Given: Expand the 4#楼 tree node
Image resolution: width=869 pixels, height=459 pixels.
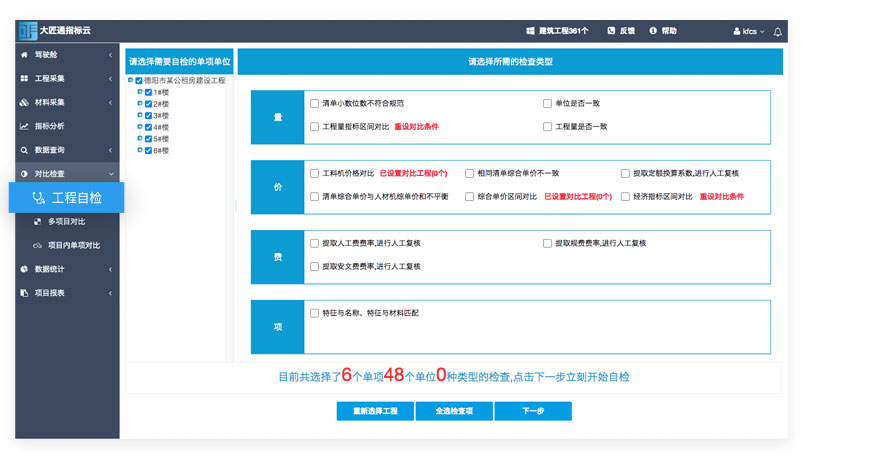Looking at the screenshot, I should point(140,127).
